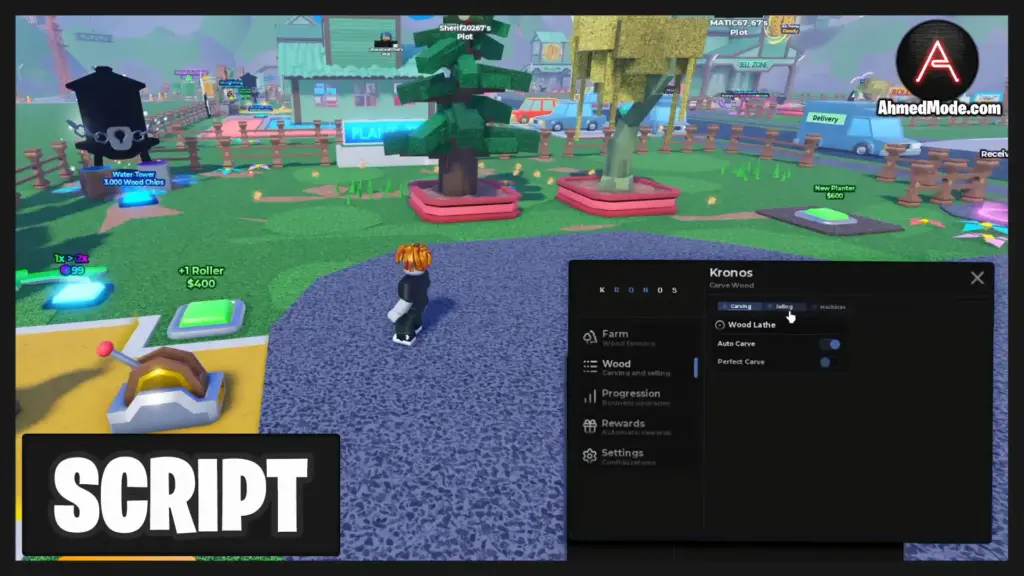
Task: Switch to the Machines tab
Action: click(x=828, y=307)
